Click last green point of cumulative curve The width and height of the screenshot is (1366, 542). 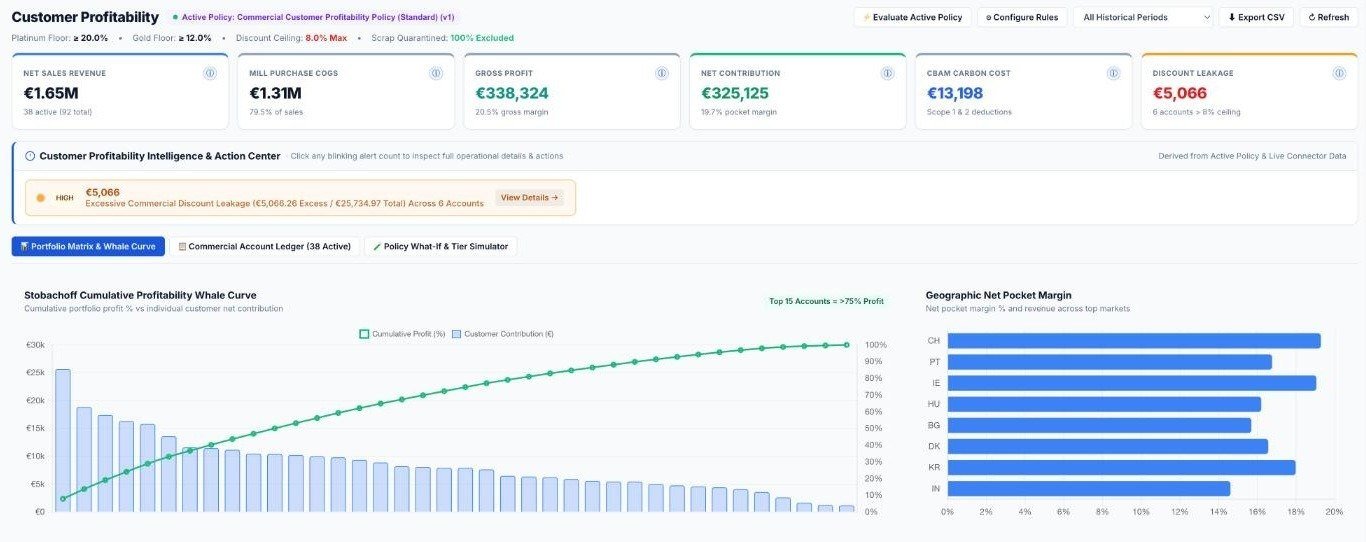[x=847, y=345]
